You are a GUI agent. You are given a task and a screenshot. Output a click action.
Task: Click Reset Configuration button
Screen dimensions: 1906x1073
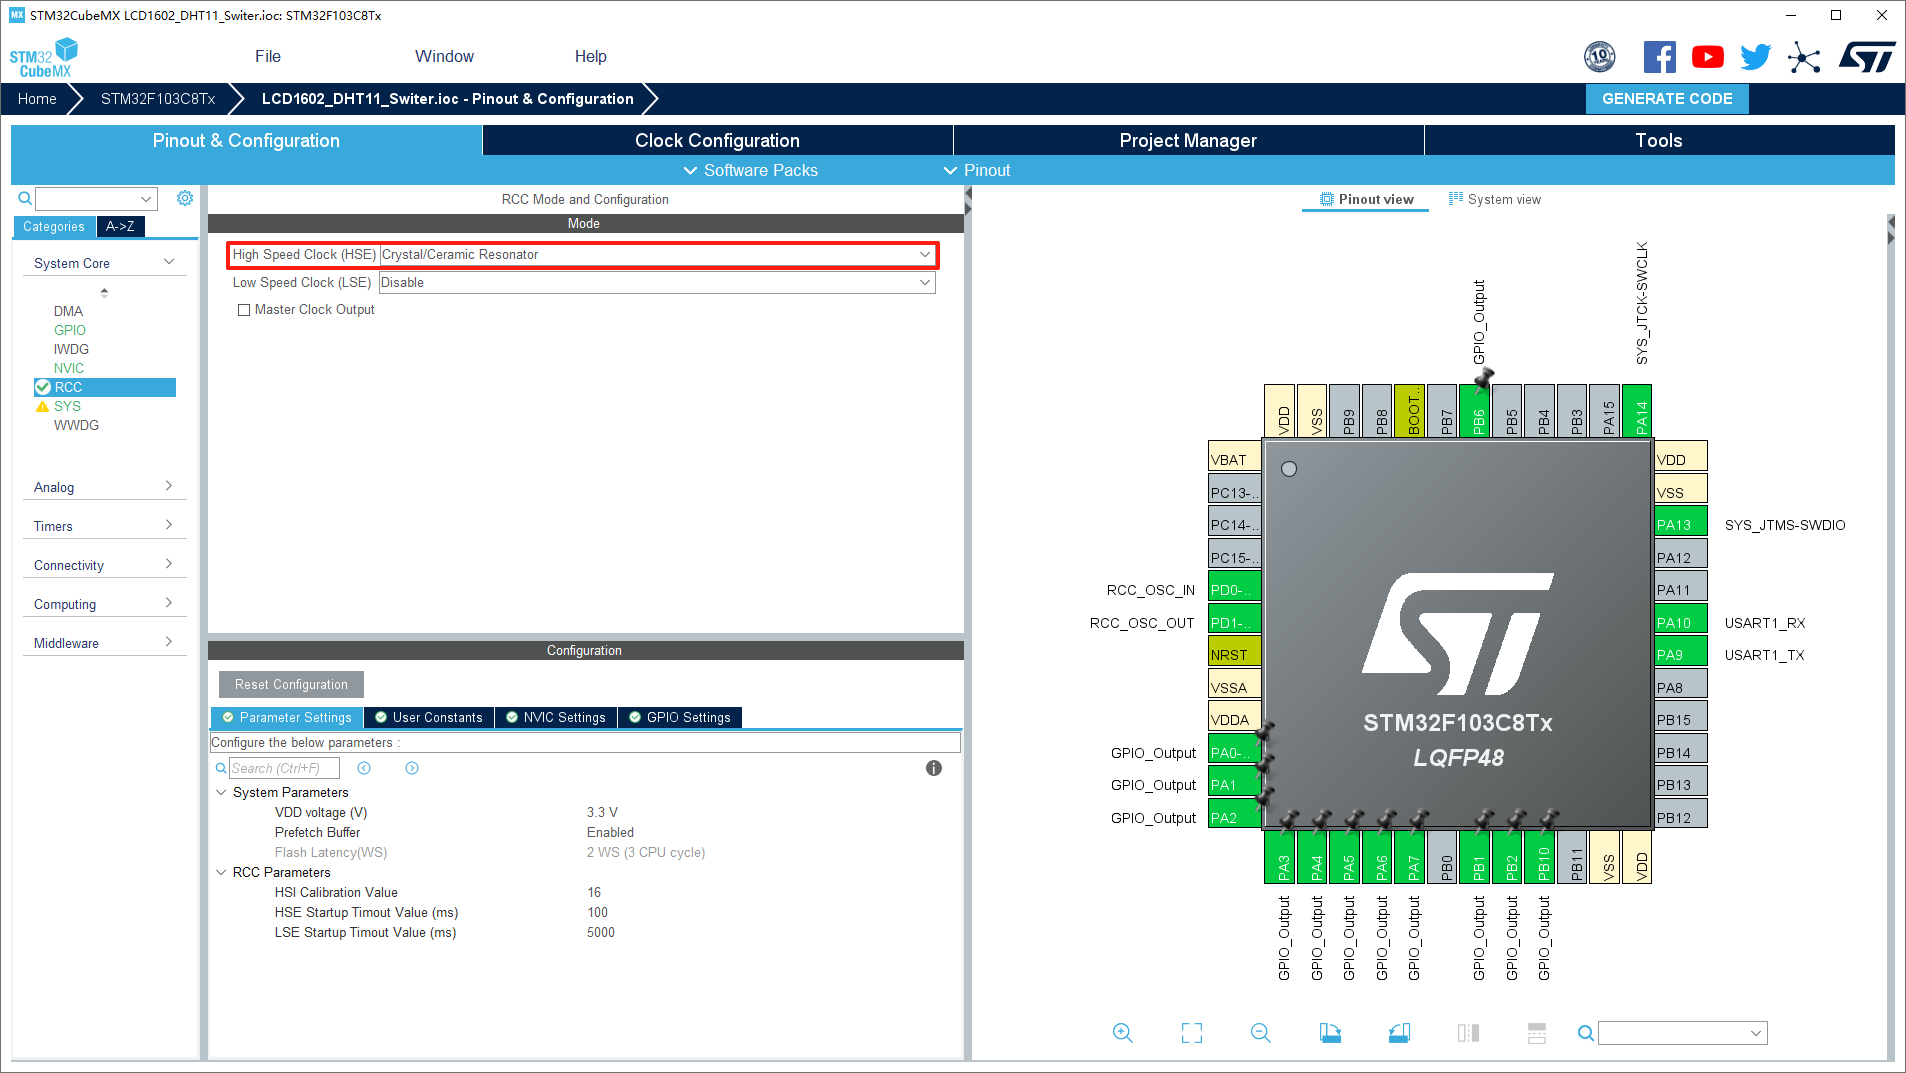click(291, 684)
